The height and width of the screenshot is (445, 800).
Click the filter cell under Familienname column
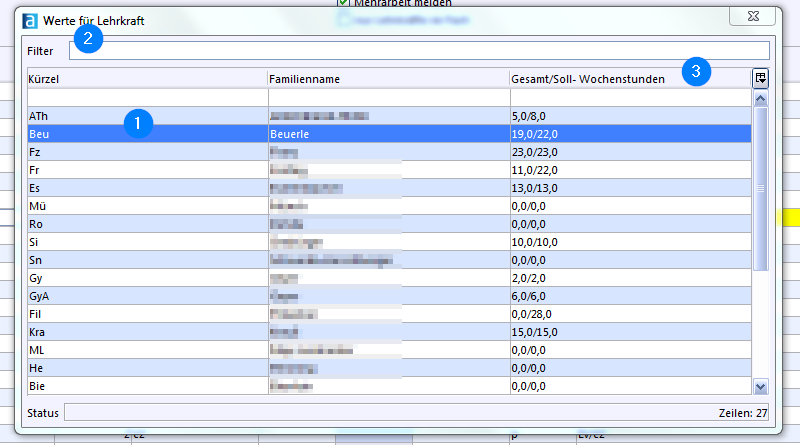(x=389, y=97)
